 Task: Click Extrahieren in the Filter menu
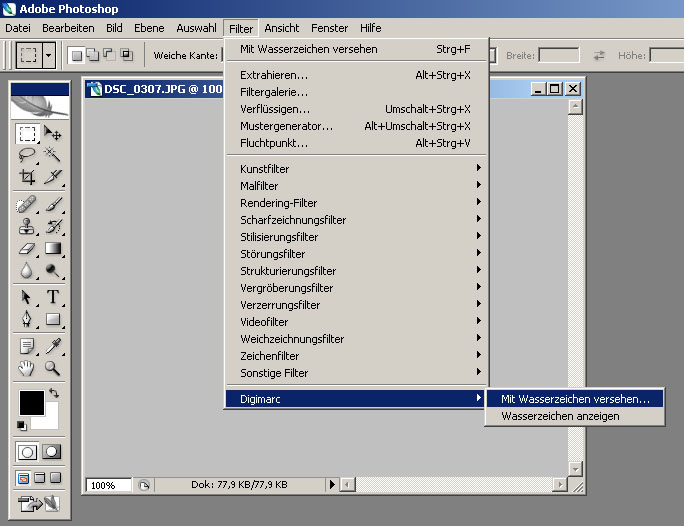[x=356, y=75]
